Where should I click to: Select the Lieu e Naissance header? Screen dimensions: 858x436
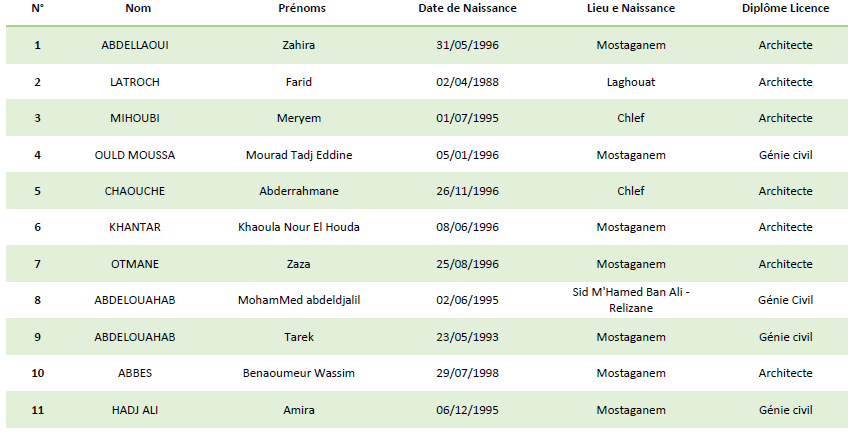631,8
